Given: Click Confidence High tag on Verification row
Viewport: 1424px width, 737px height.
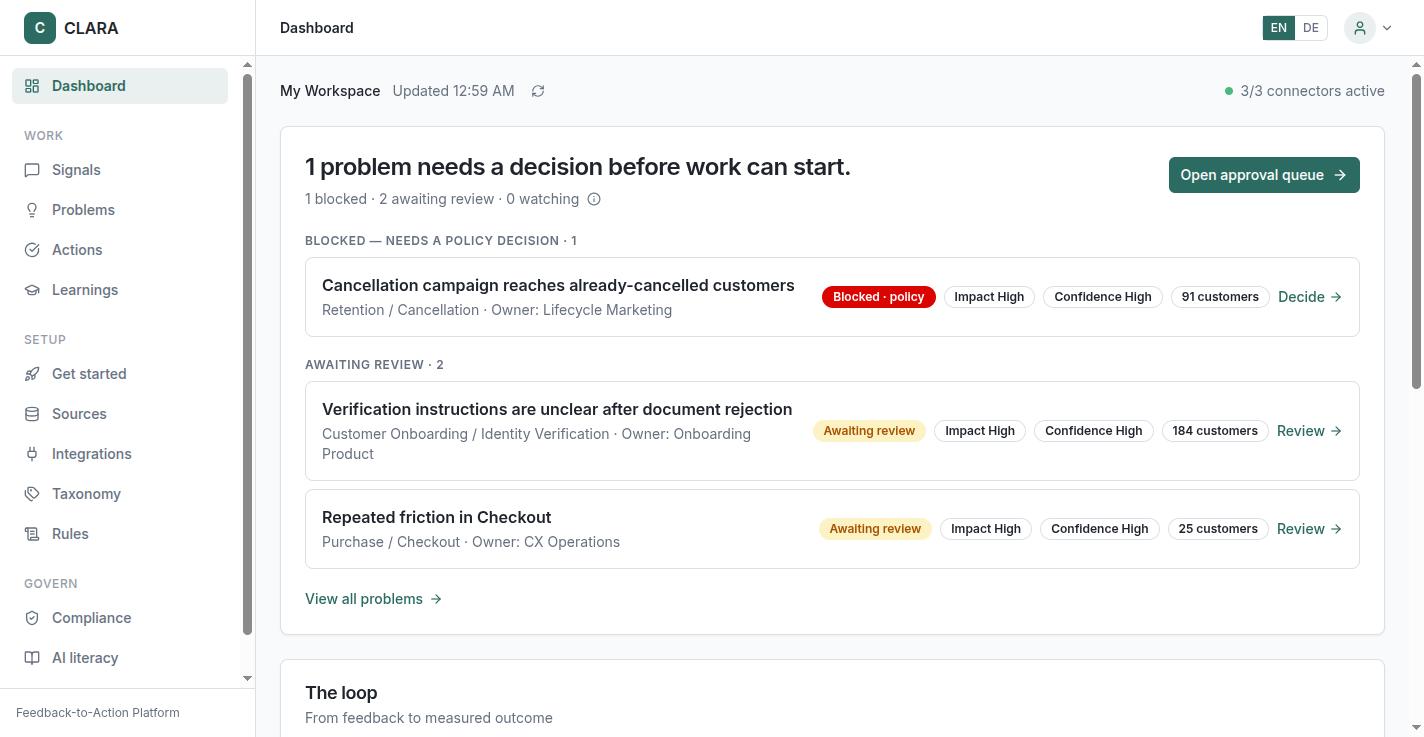Looking at the screenshot, I should tap(1093, 431).
